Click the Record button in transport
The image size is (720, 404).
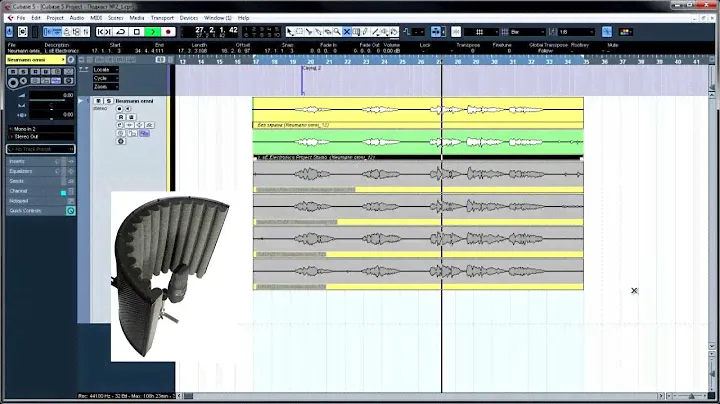coord(169,31)
